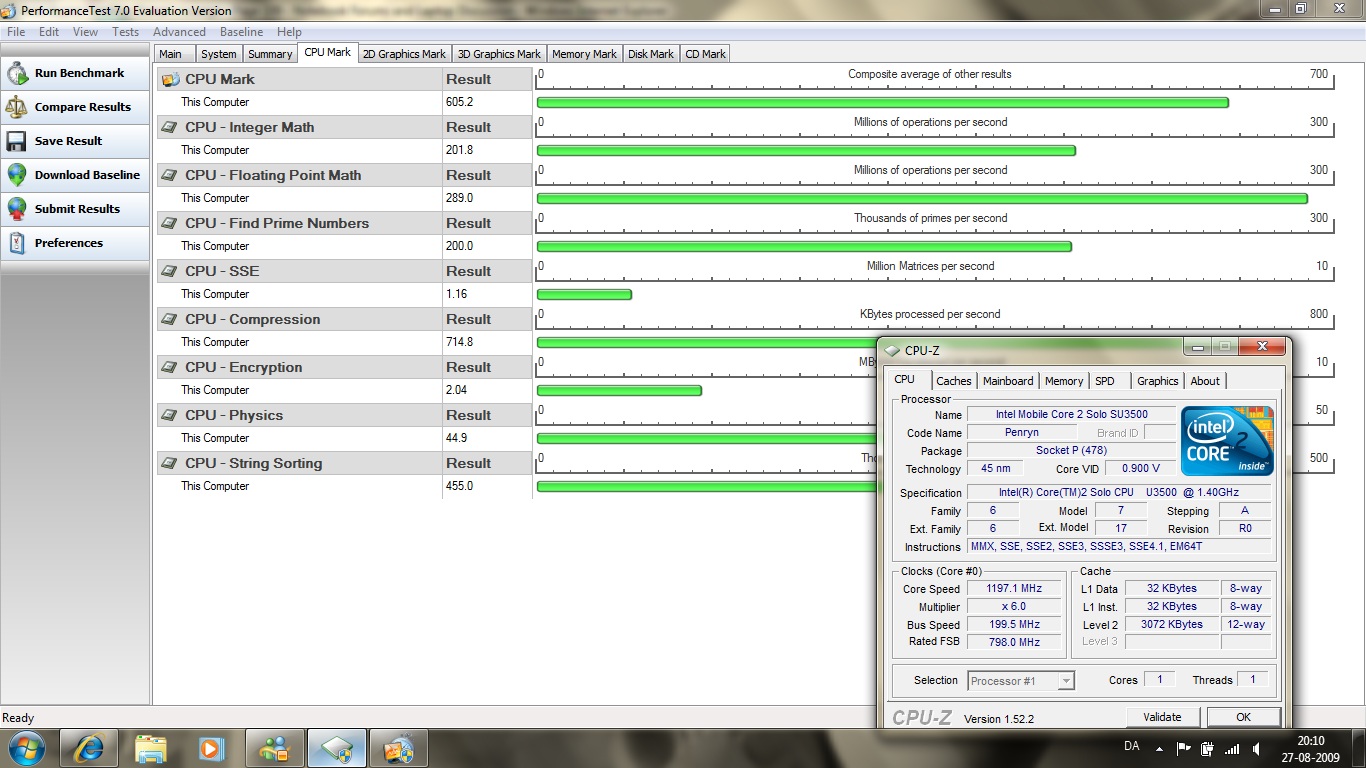Click the taskbar icon showing a monitor with shield
Image resolution: width=1366 pixels, height=768 pixels.
click(x=398, y=748)
